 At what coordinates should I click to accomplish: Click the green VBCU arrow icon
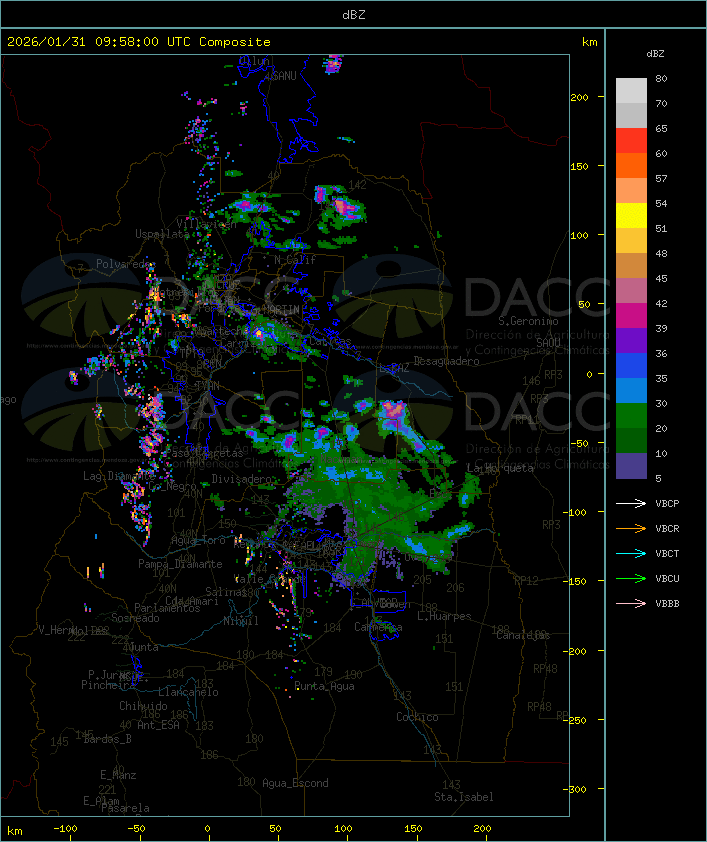coord(631,578)
